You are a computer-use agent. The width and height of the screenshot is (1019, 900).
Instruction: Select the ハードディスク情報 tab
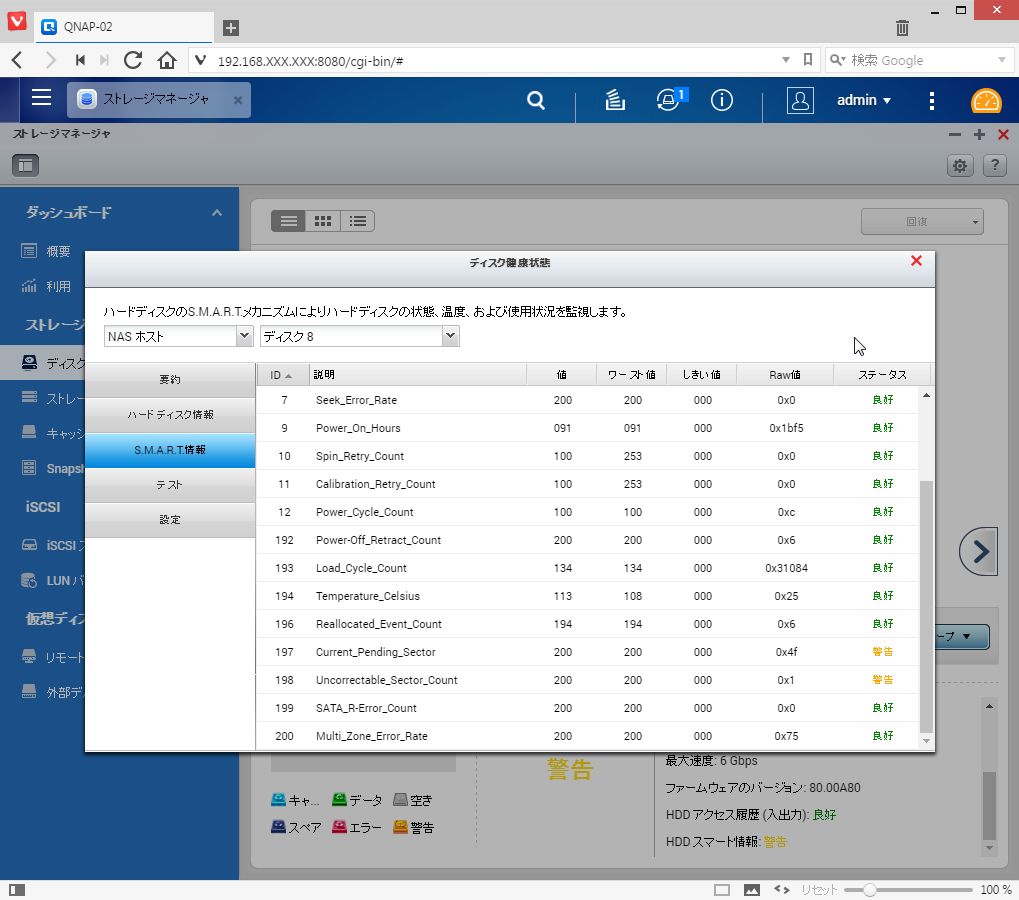coord(170,415)
